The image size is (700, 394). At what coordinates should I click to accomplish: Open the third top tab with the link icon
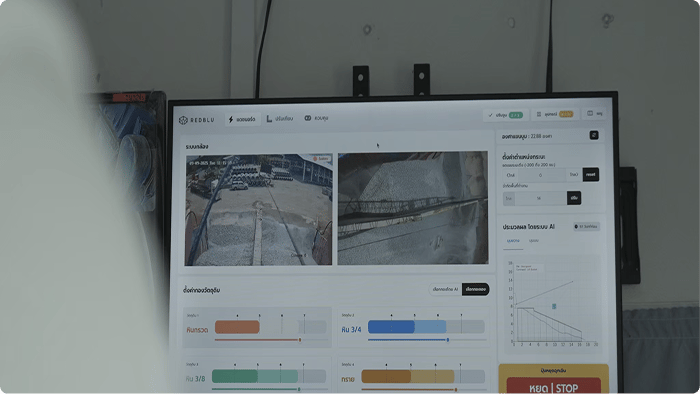coord(316,118)
